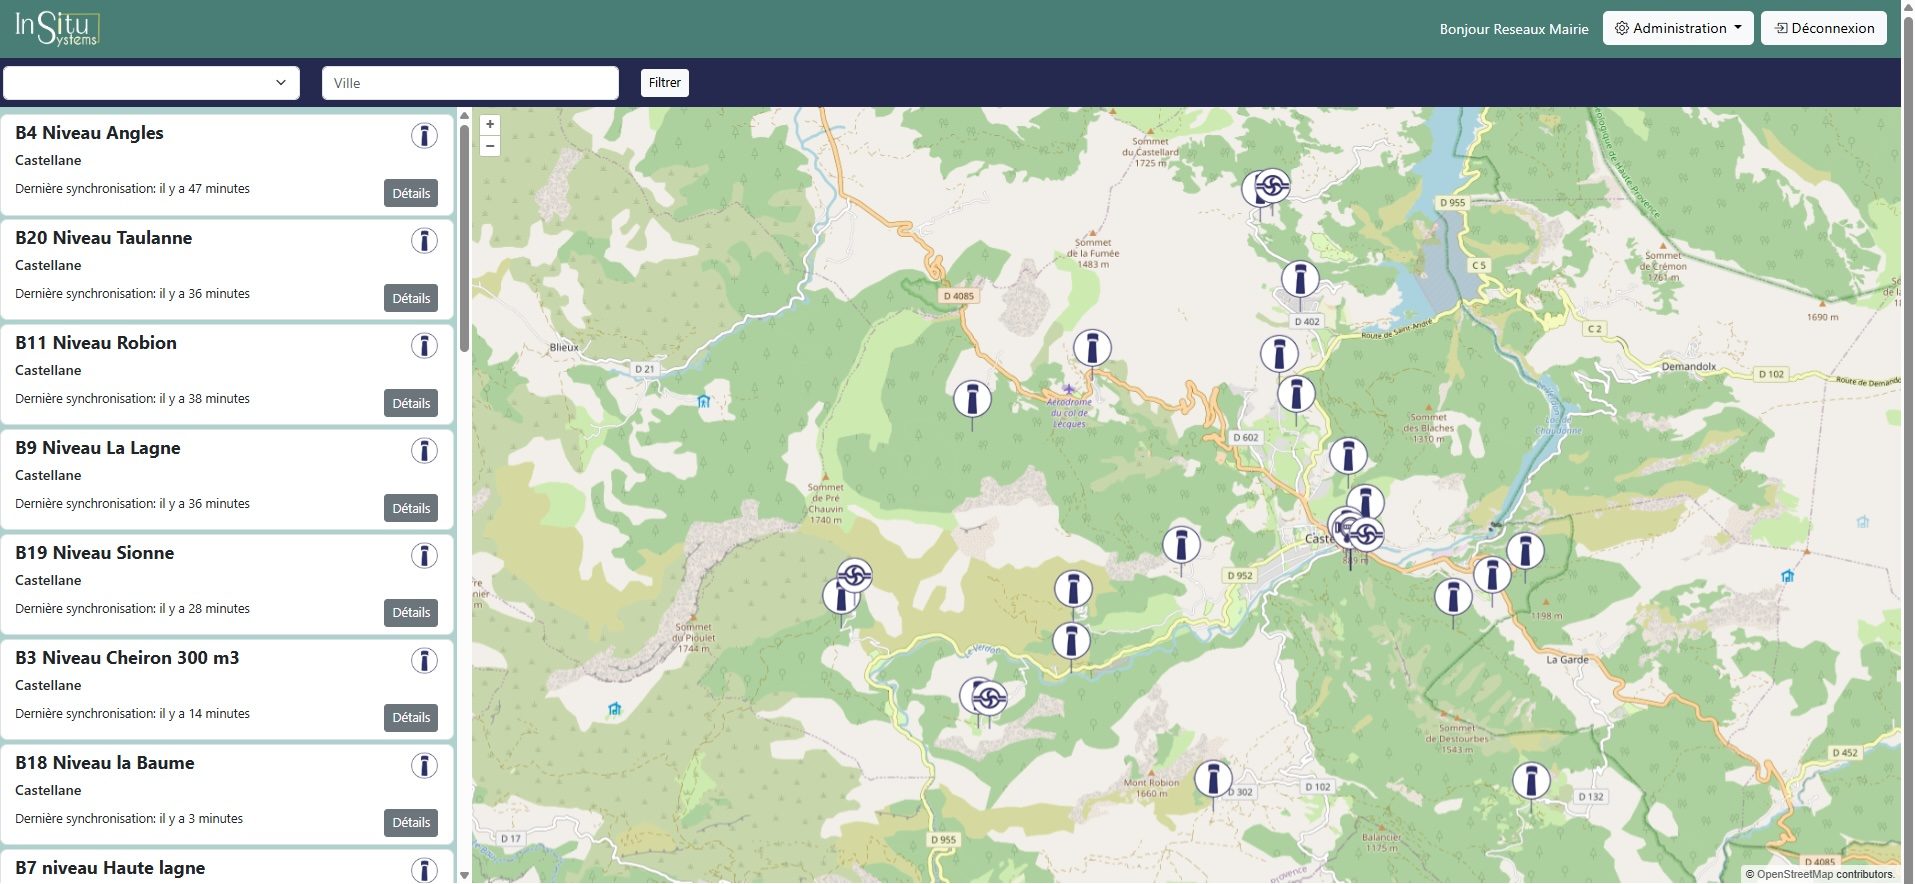
Task: Click the Déconnexion button
Action: pos(1824,28)
